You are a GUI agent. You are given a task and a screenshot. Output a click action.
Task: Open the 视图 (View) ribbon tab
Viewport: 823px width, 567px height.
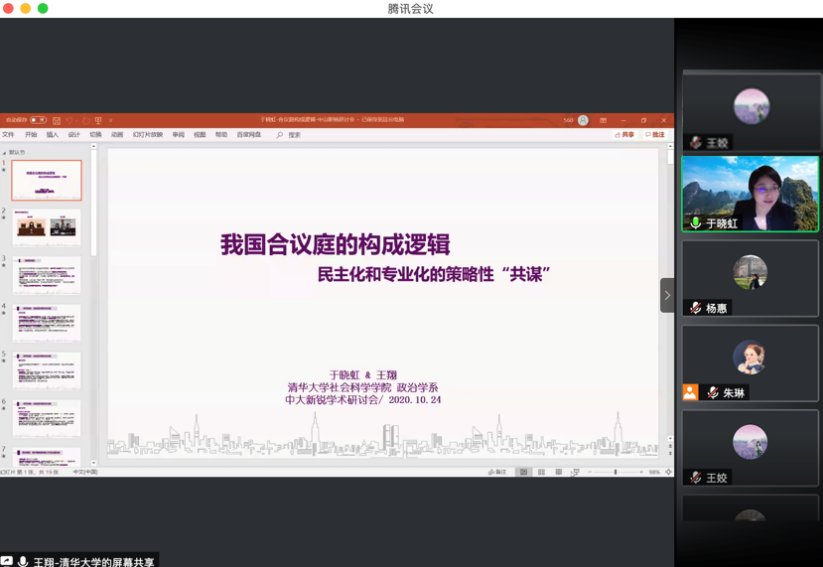(x=200, y=134)
